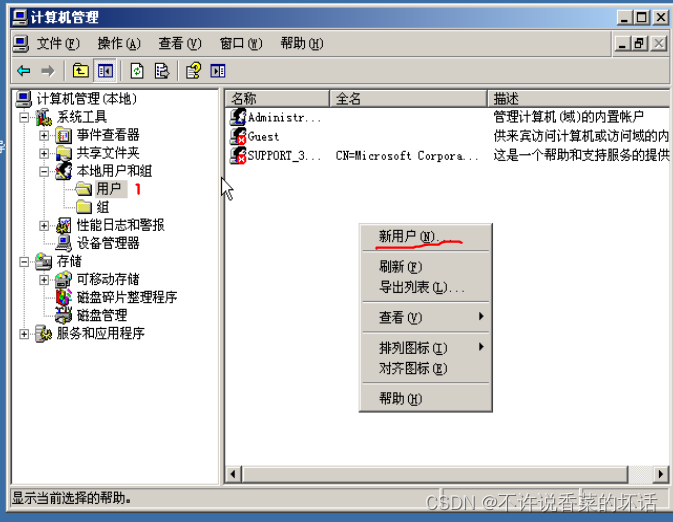Open the 排列图标(I) submenu
Screen dimensions: 673x522
(x=425, y=347)
